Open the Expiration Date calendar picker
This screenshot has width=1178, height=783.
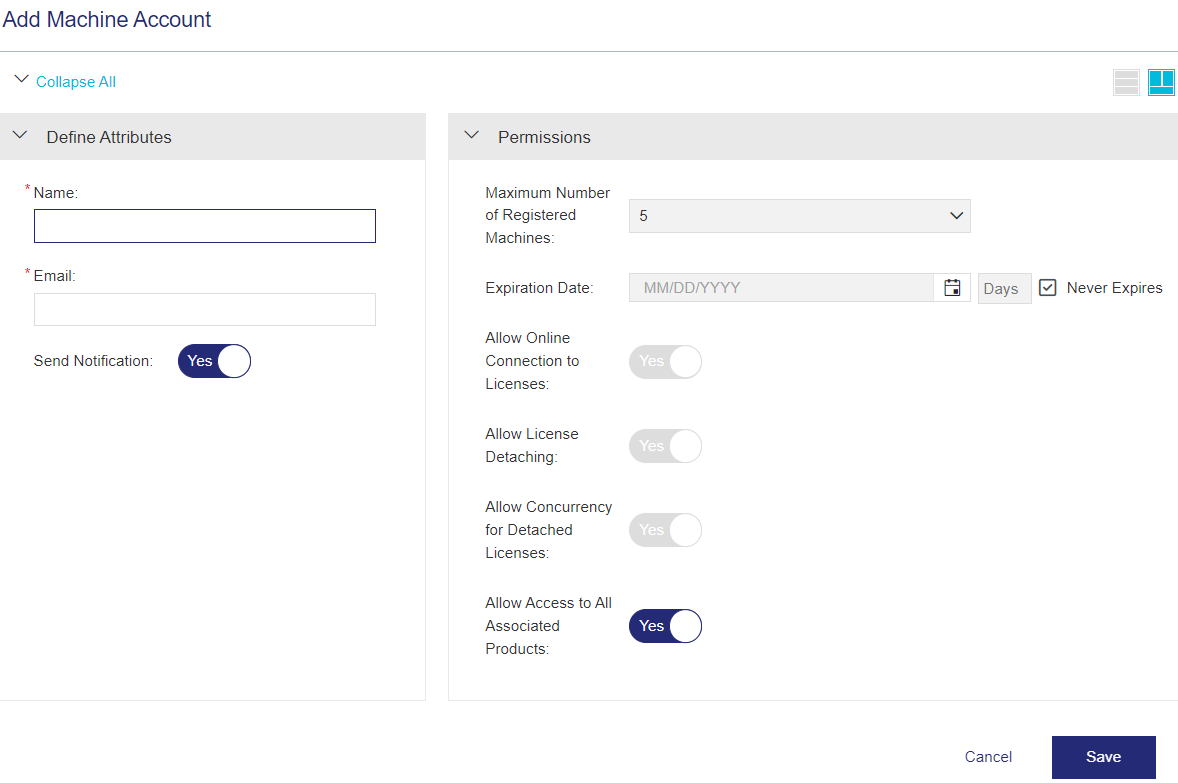952,288
